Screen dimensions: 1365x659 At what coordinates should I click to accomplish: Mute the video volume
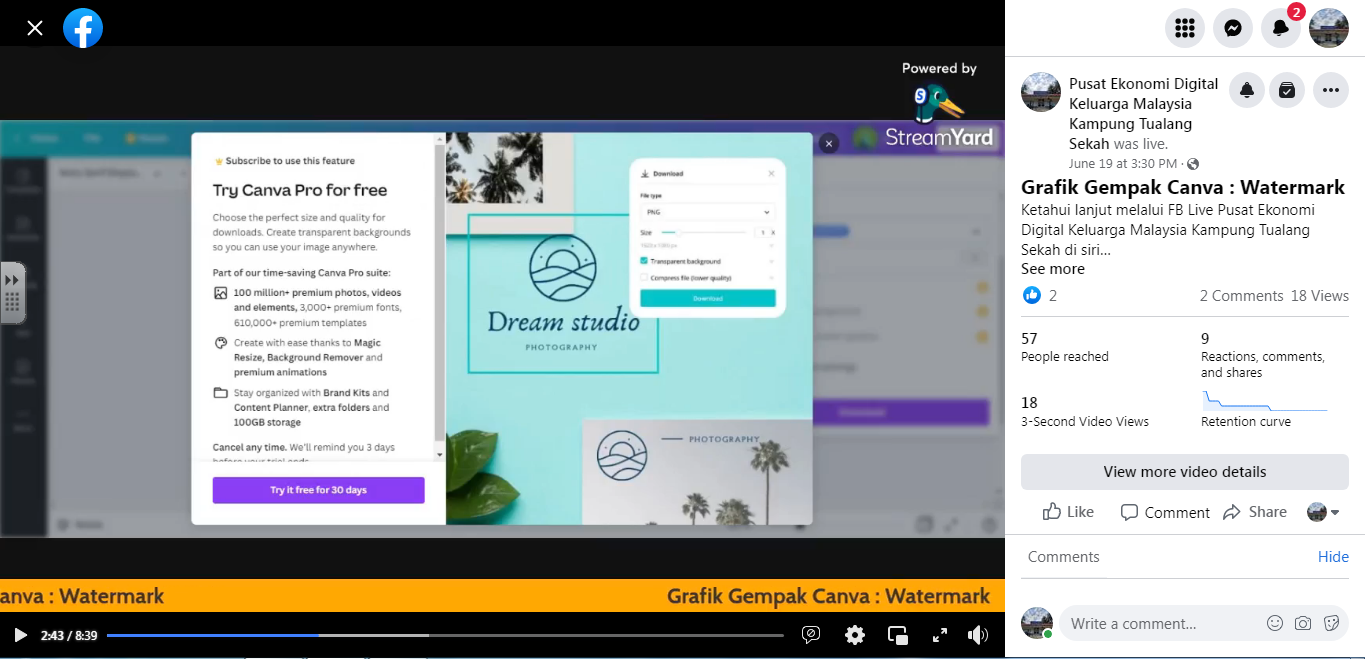click(978, 635)
